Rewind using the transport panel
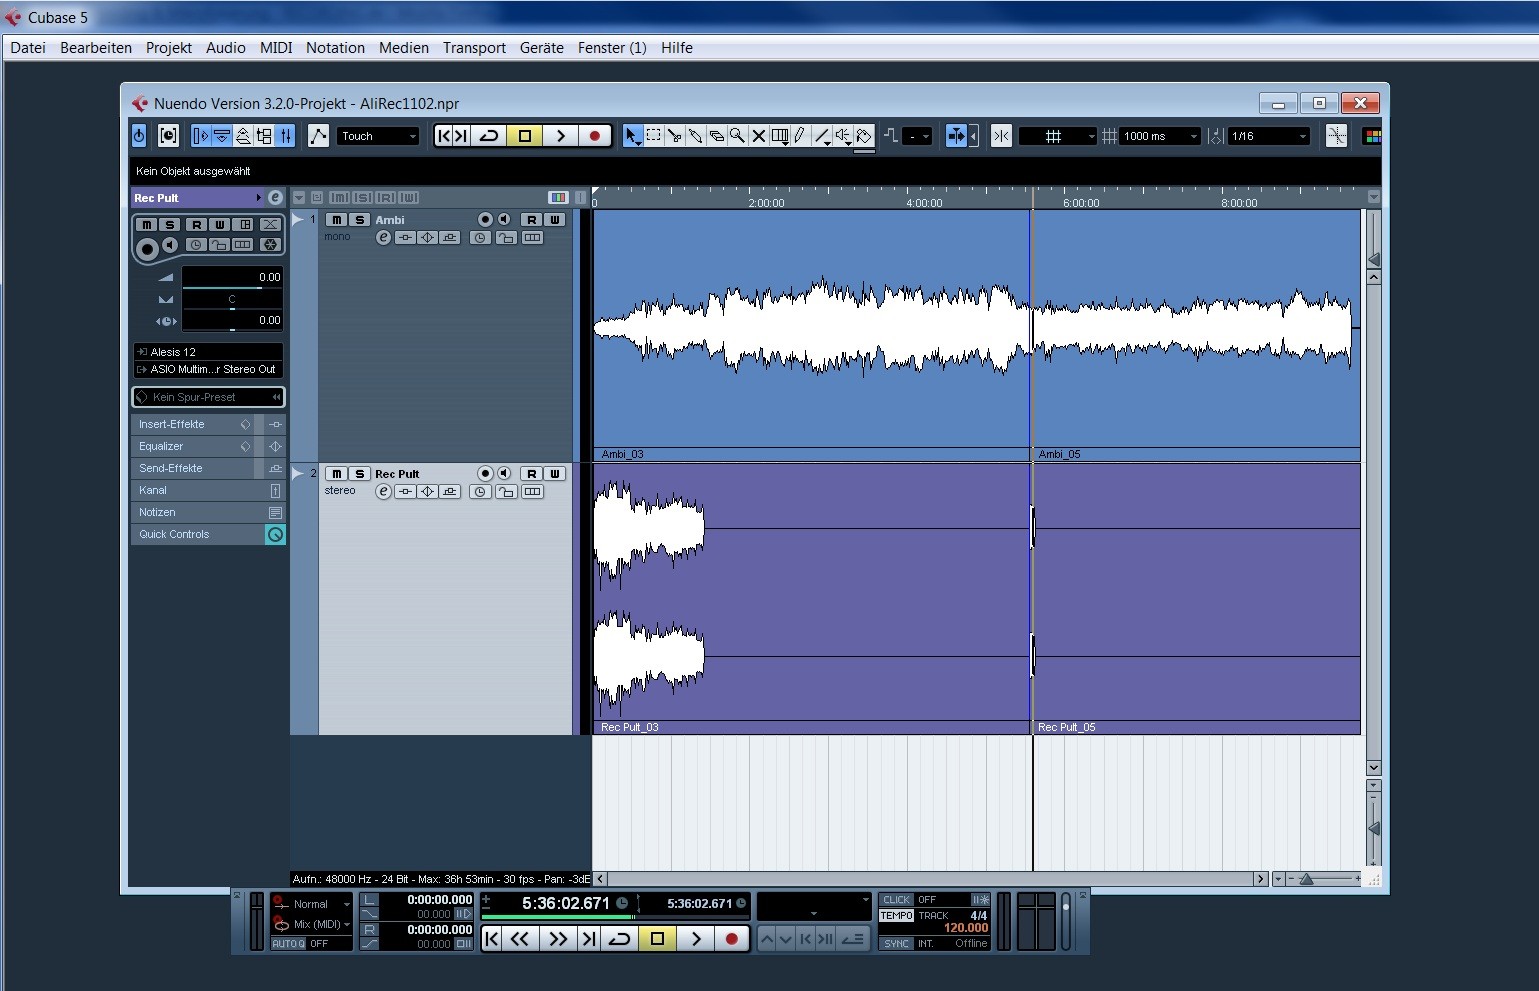The width and height of the screenshot is (1539, 991). [520, 938]
